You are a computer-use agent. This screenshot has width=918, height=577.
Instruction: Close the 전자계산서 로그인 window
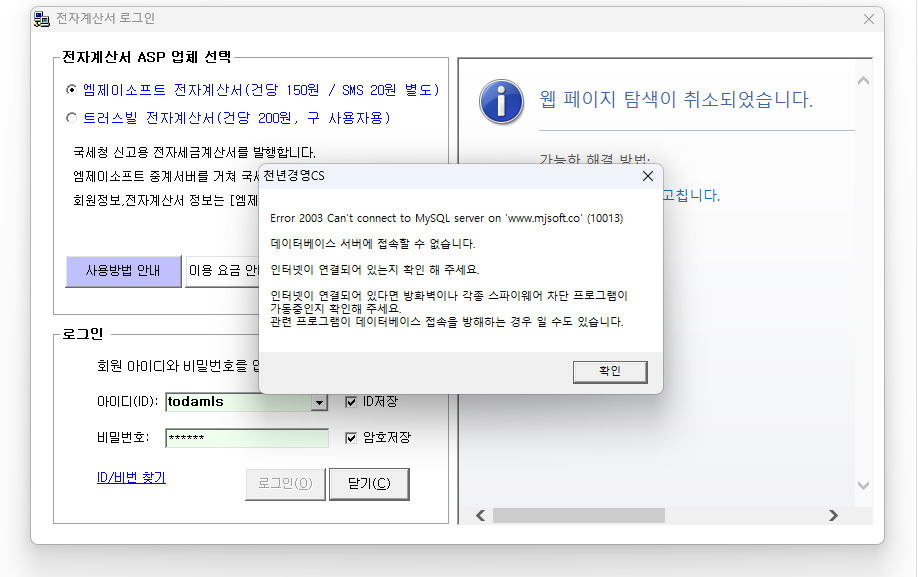pyautogui.click(x=869, y=19)
